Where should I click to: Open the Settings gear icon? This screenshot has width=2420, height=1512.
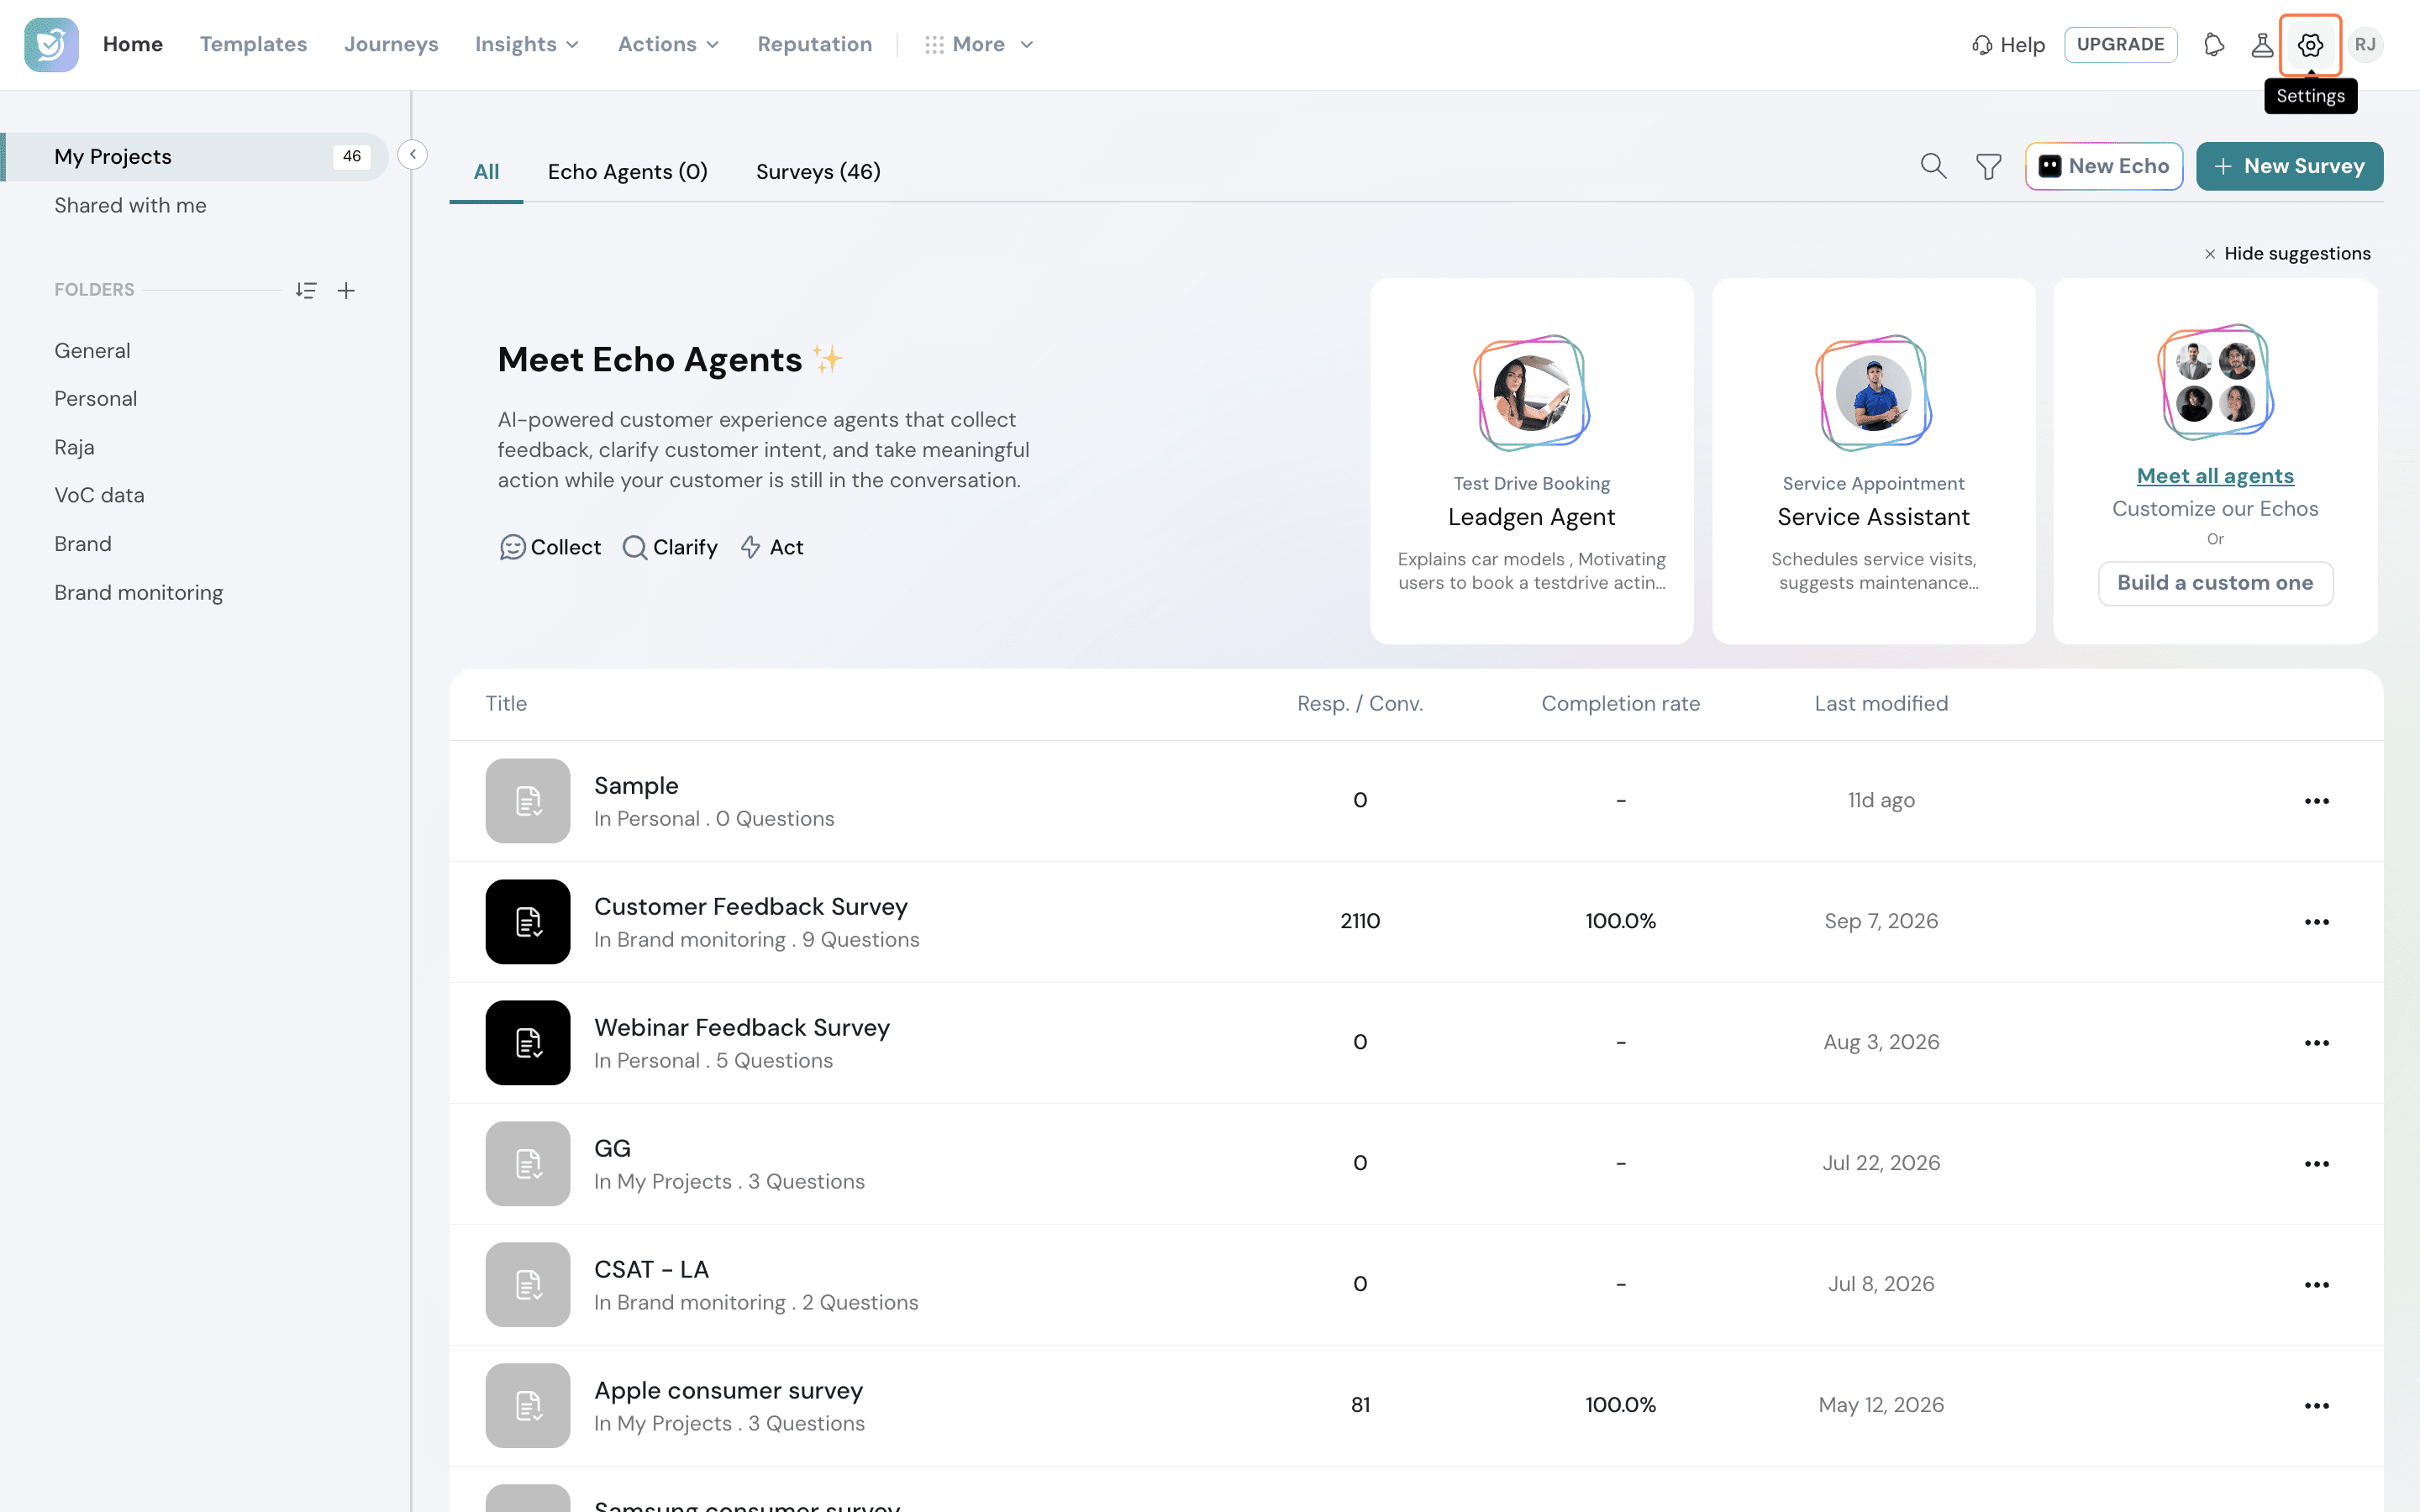(x=2310, y=45)
